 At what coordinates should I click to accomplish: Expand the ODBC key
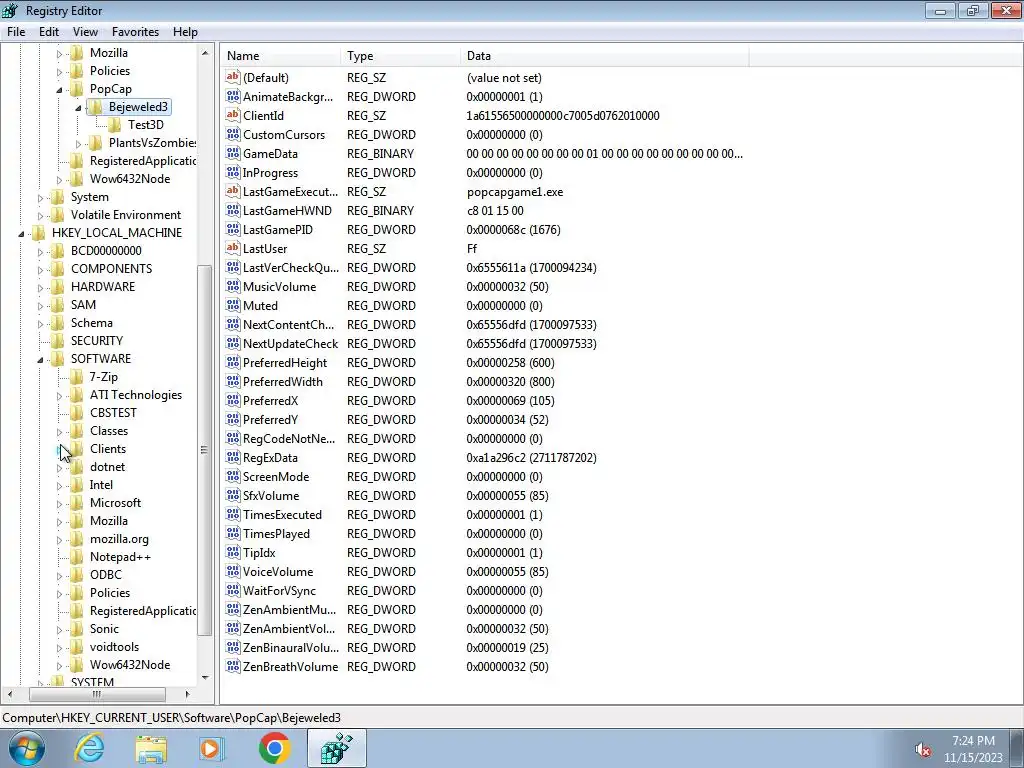coord(59,576)
